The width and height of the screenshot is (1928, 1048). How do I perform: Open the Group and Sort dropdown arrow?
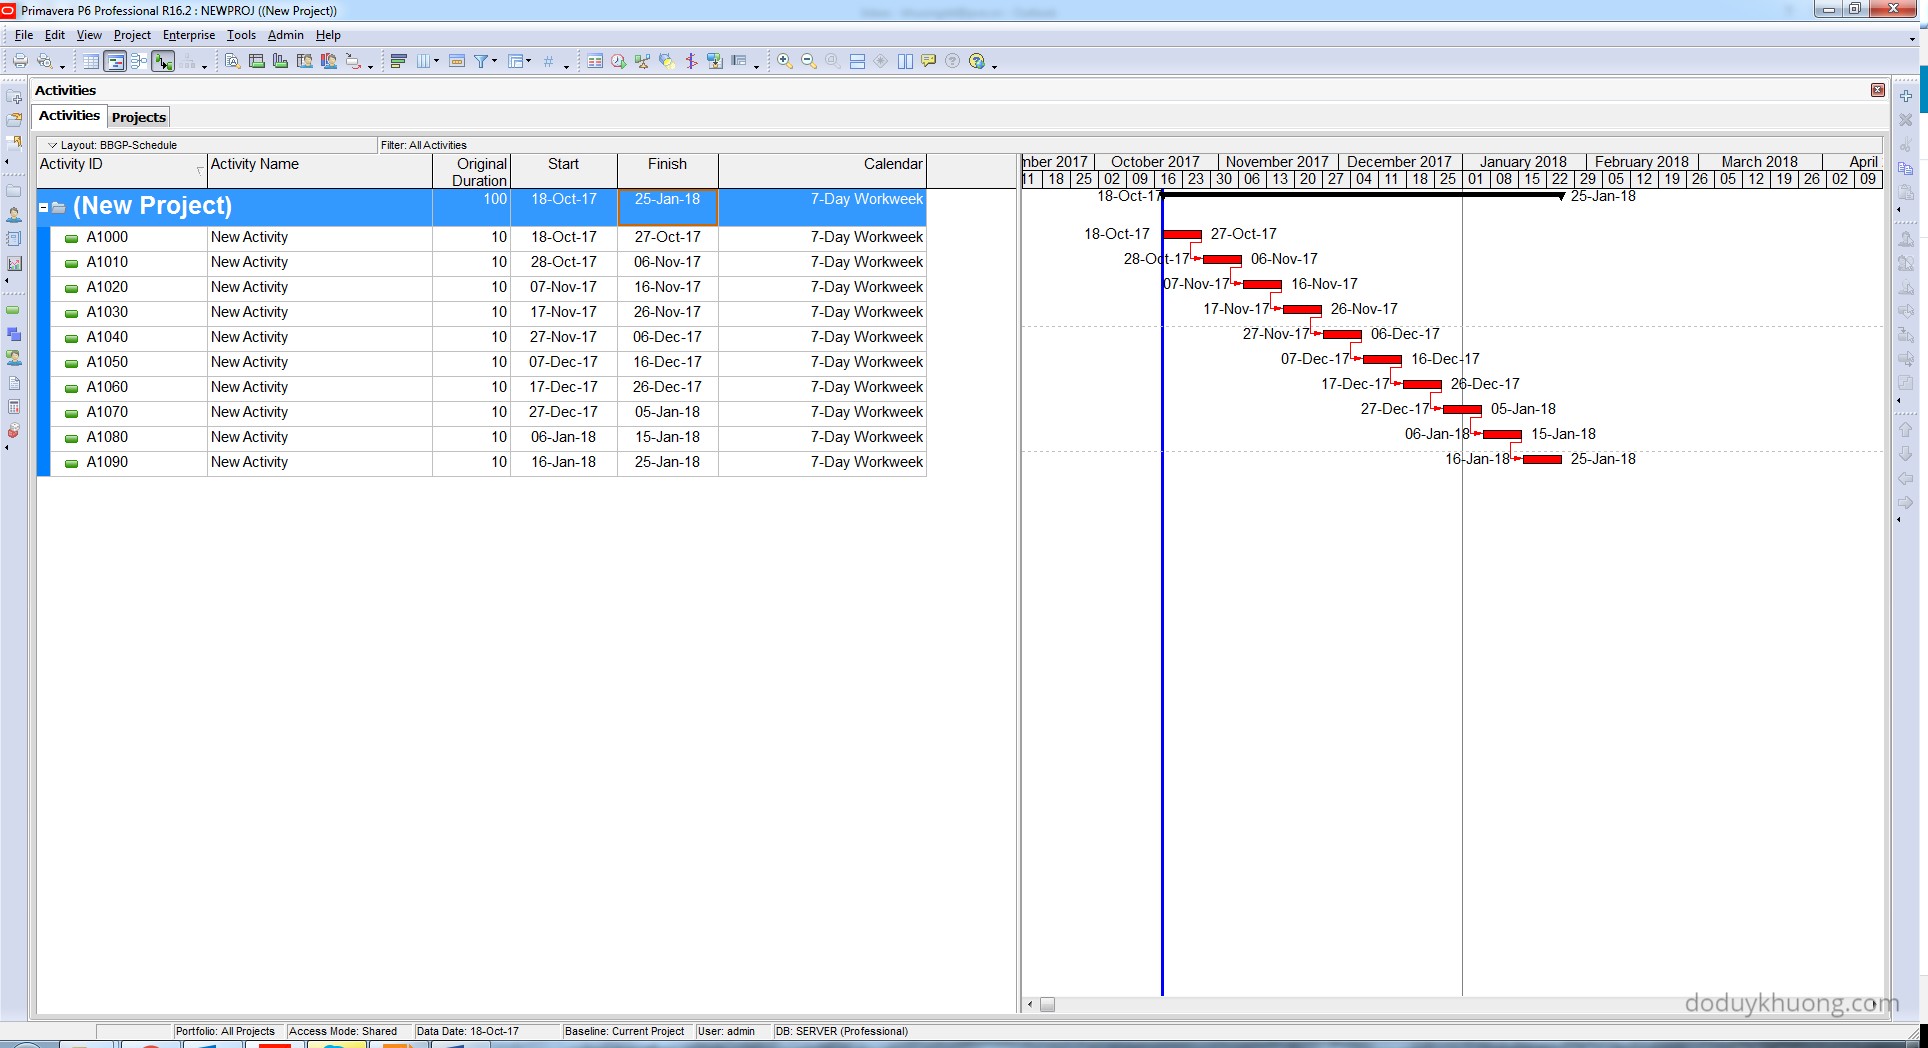click(x=528, y=62)
